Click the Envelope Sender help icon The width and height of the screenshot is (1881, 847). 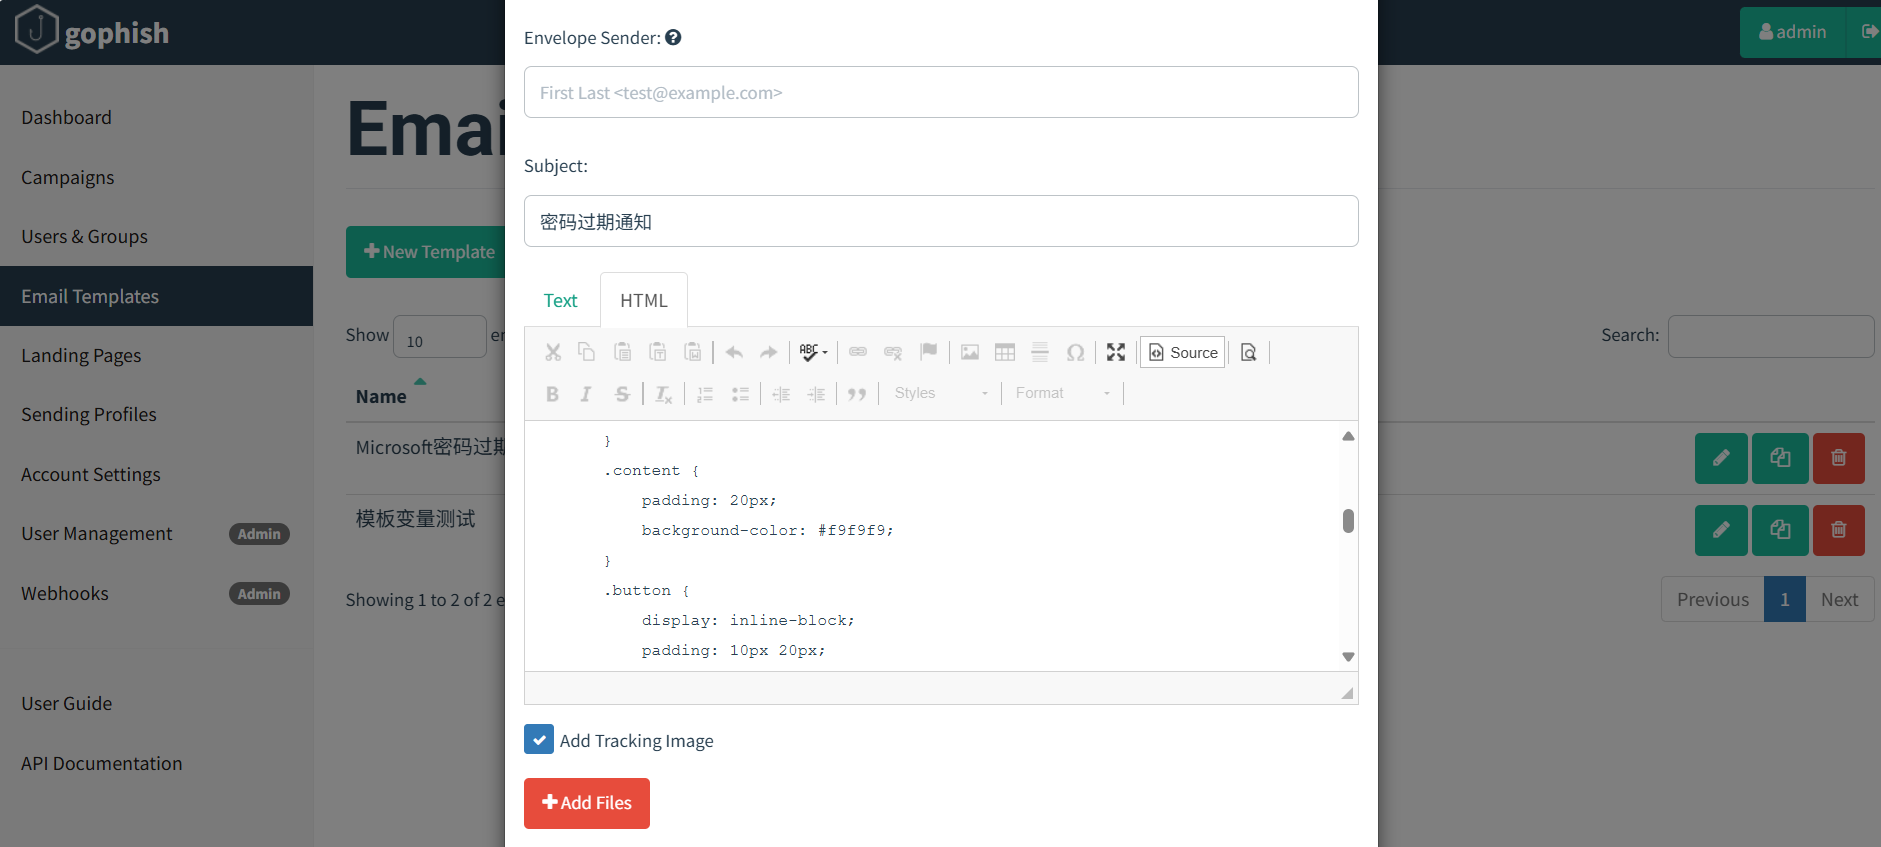[x=673, y=38]
